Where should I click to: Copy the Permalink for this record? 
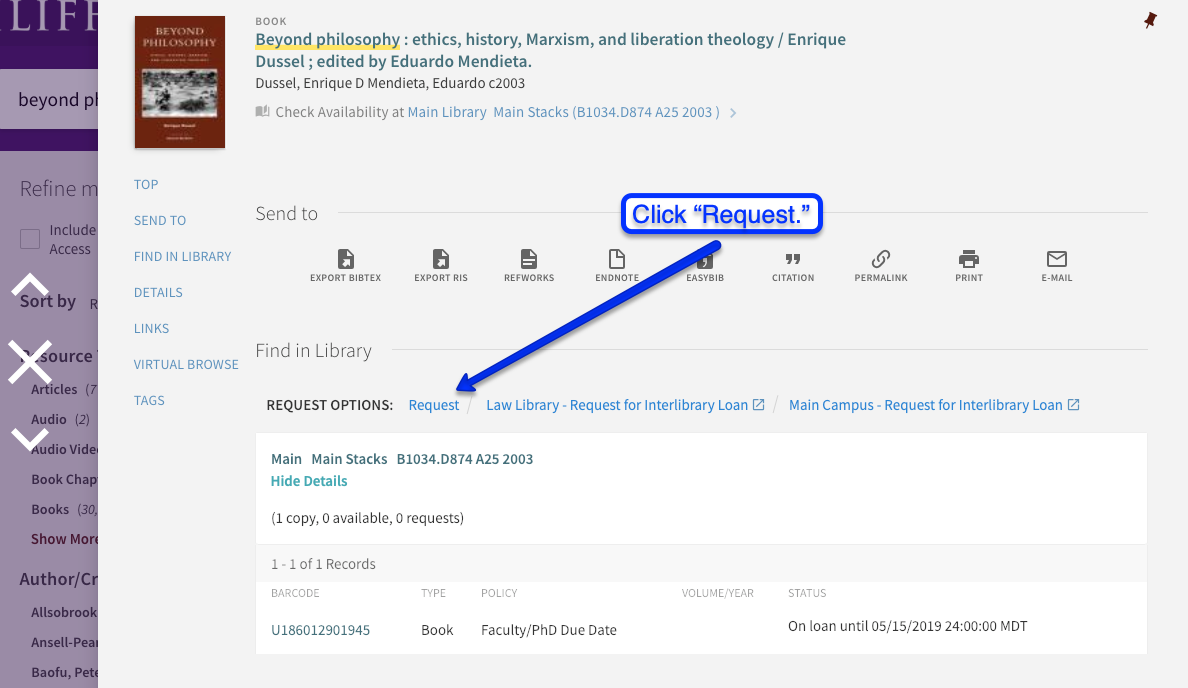(x=881, y=260)
